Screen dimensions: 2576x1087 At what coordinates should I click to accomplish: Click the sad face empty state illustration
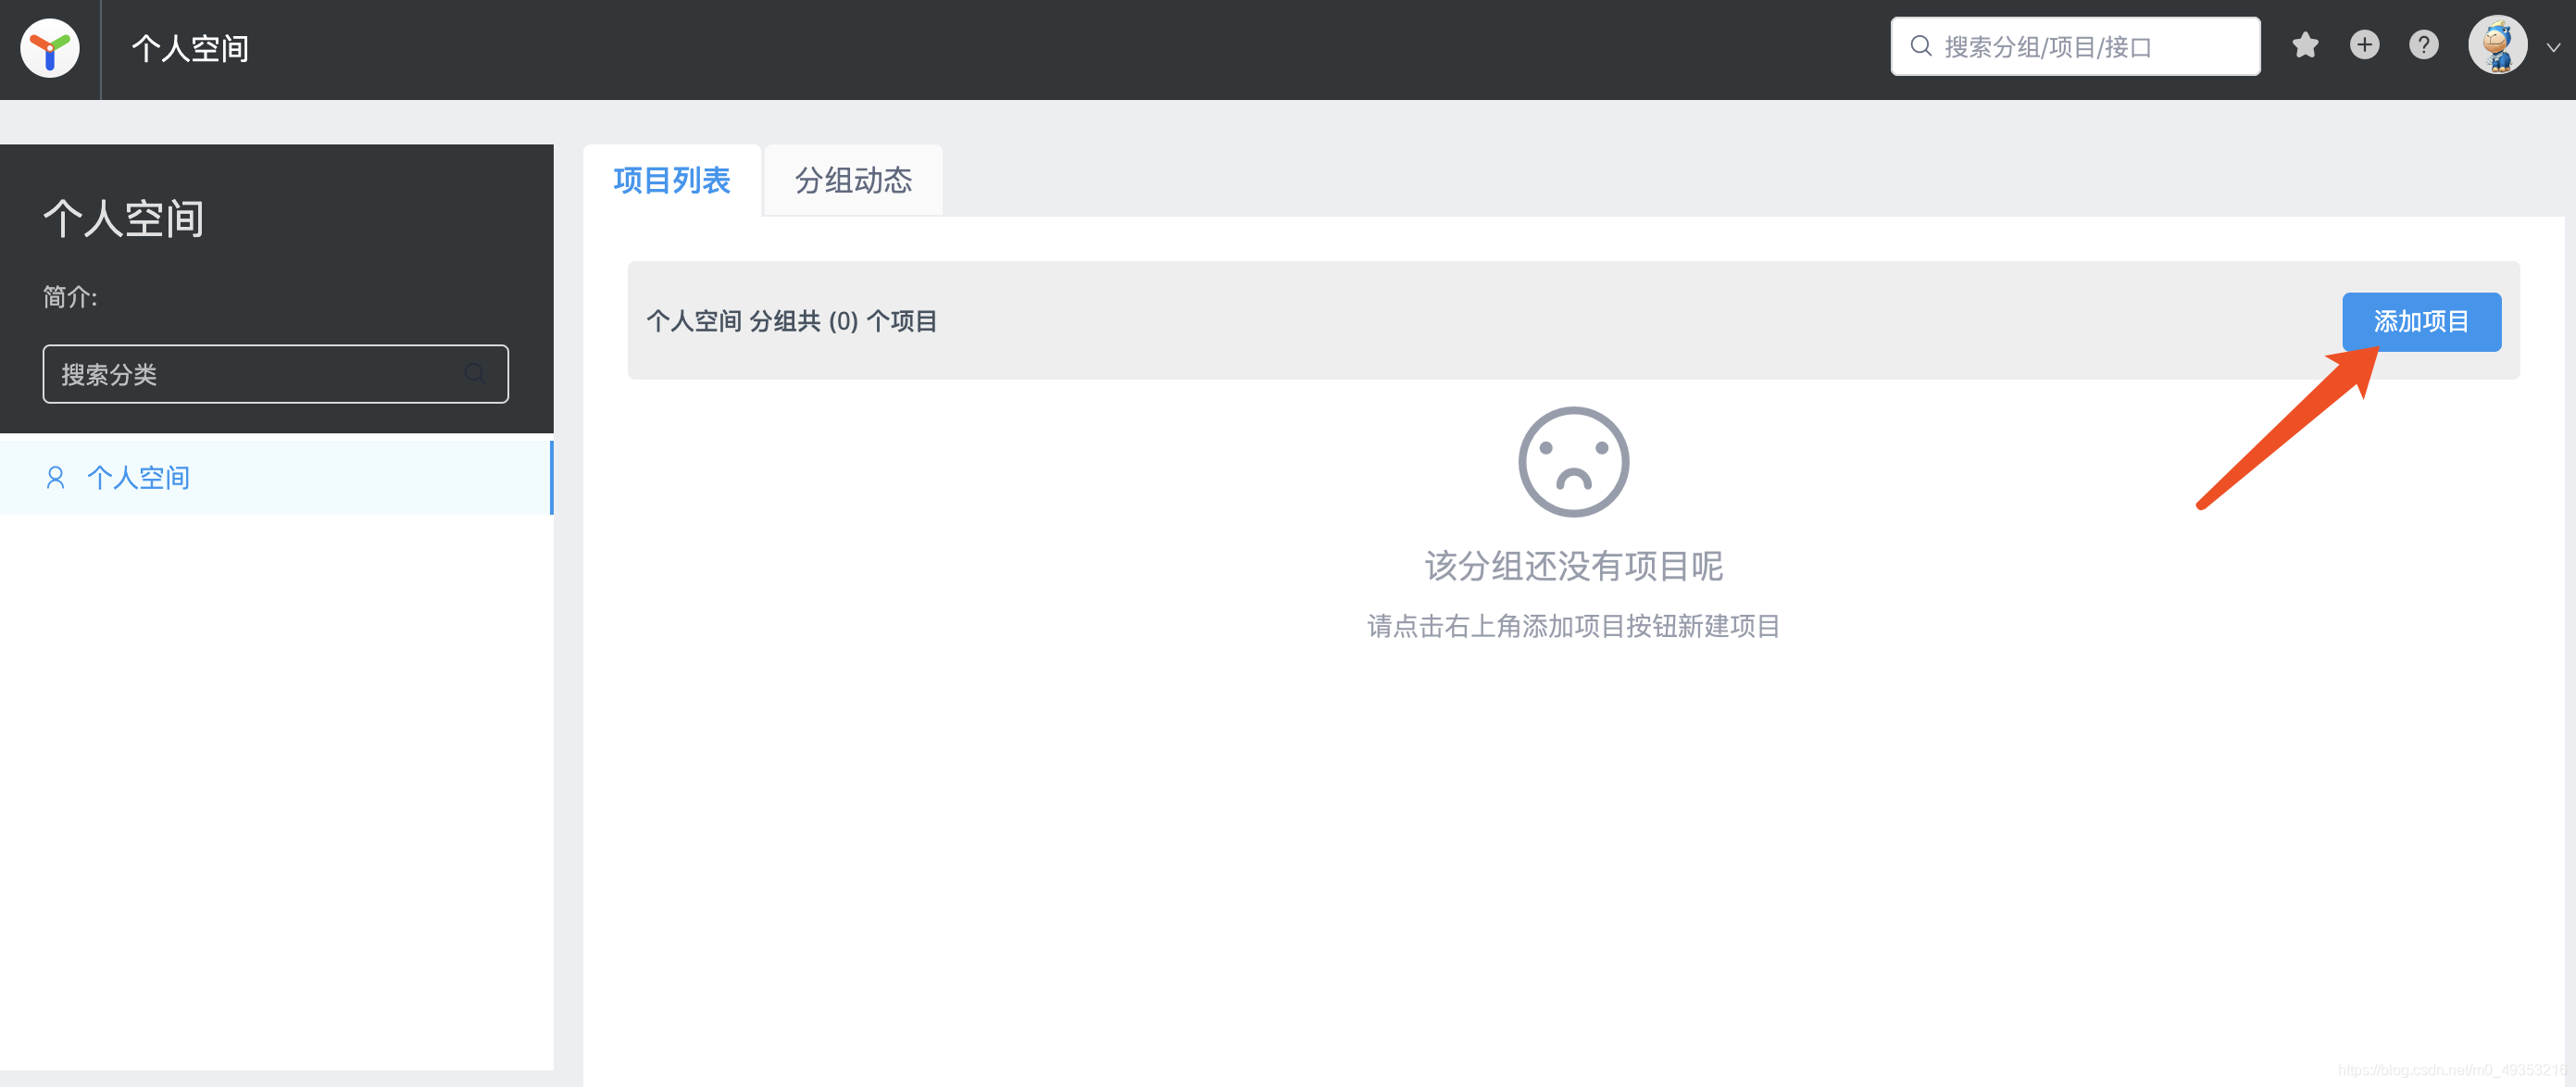pyautogui.click(x=1573, y=461)
